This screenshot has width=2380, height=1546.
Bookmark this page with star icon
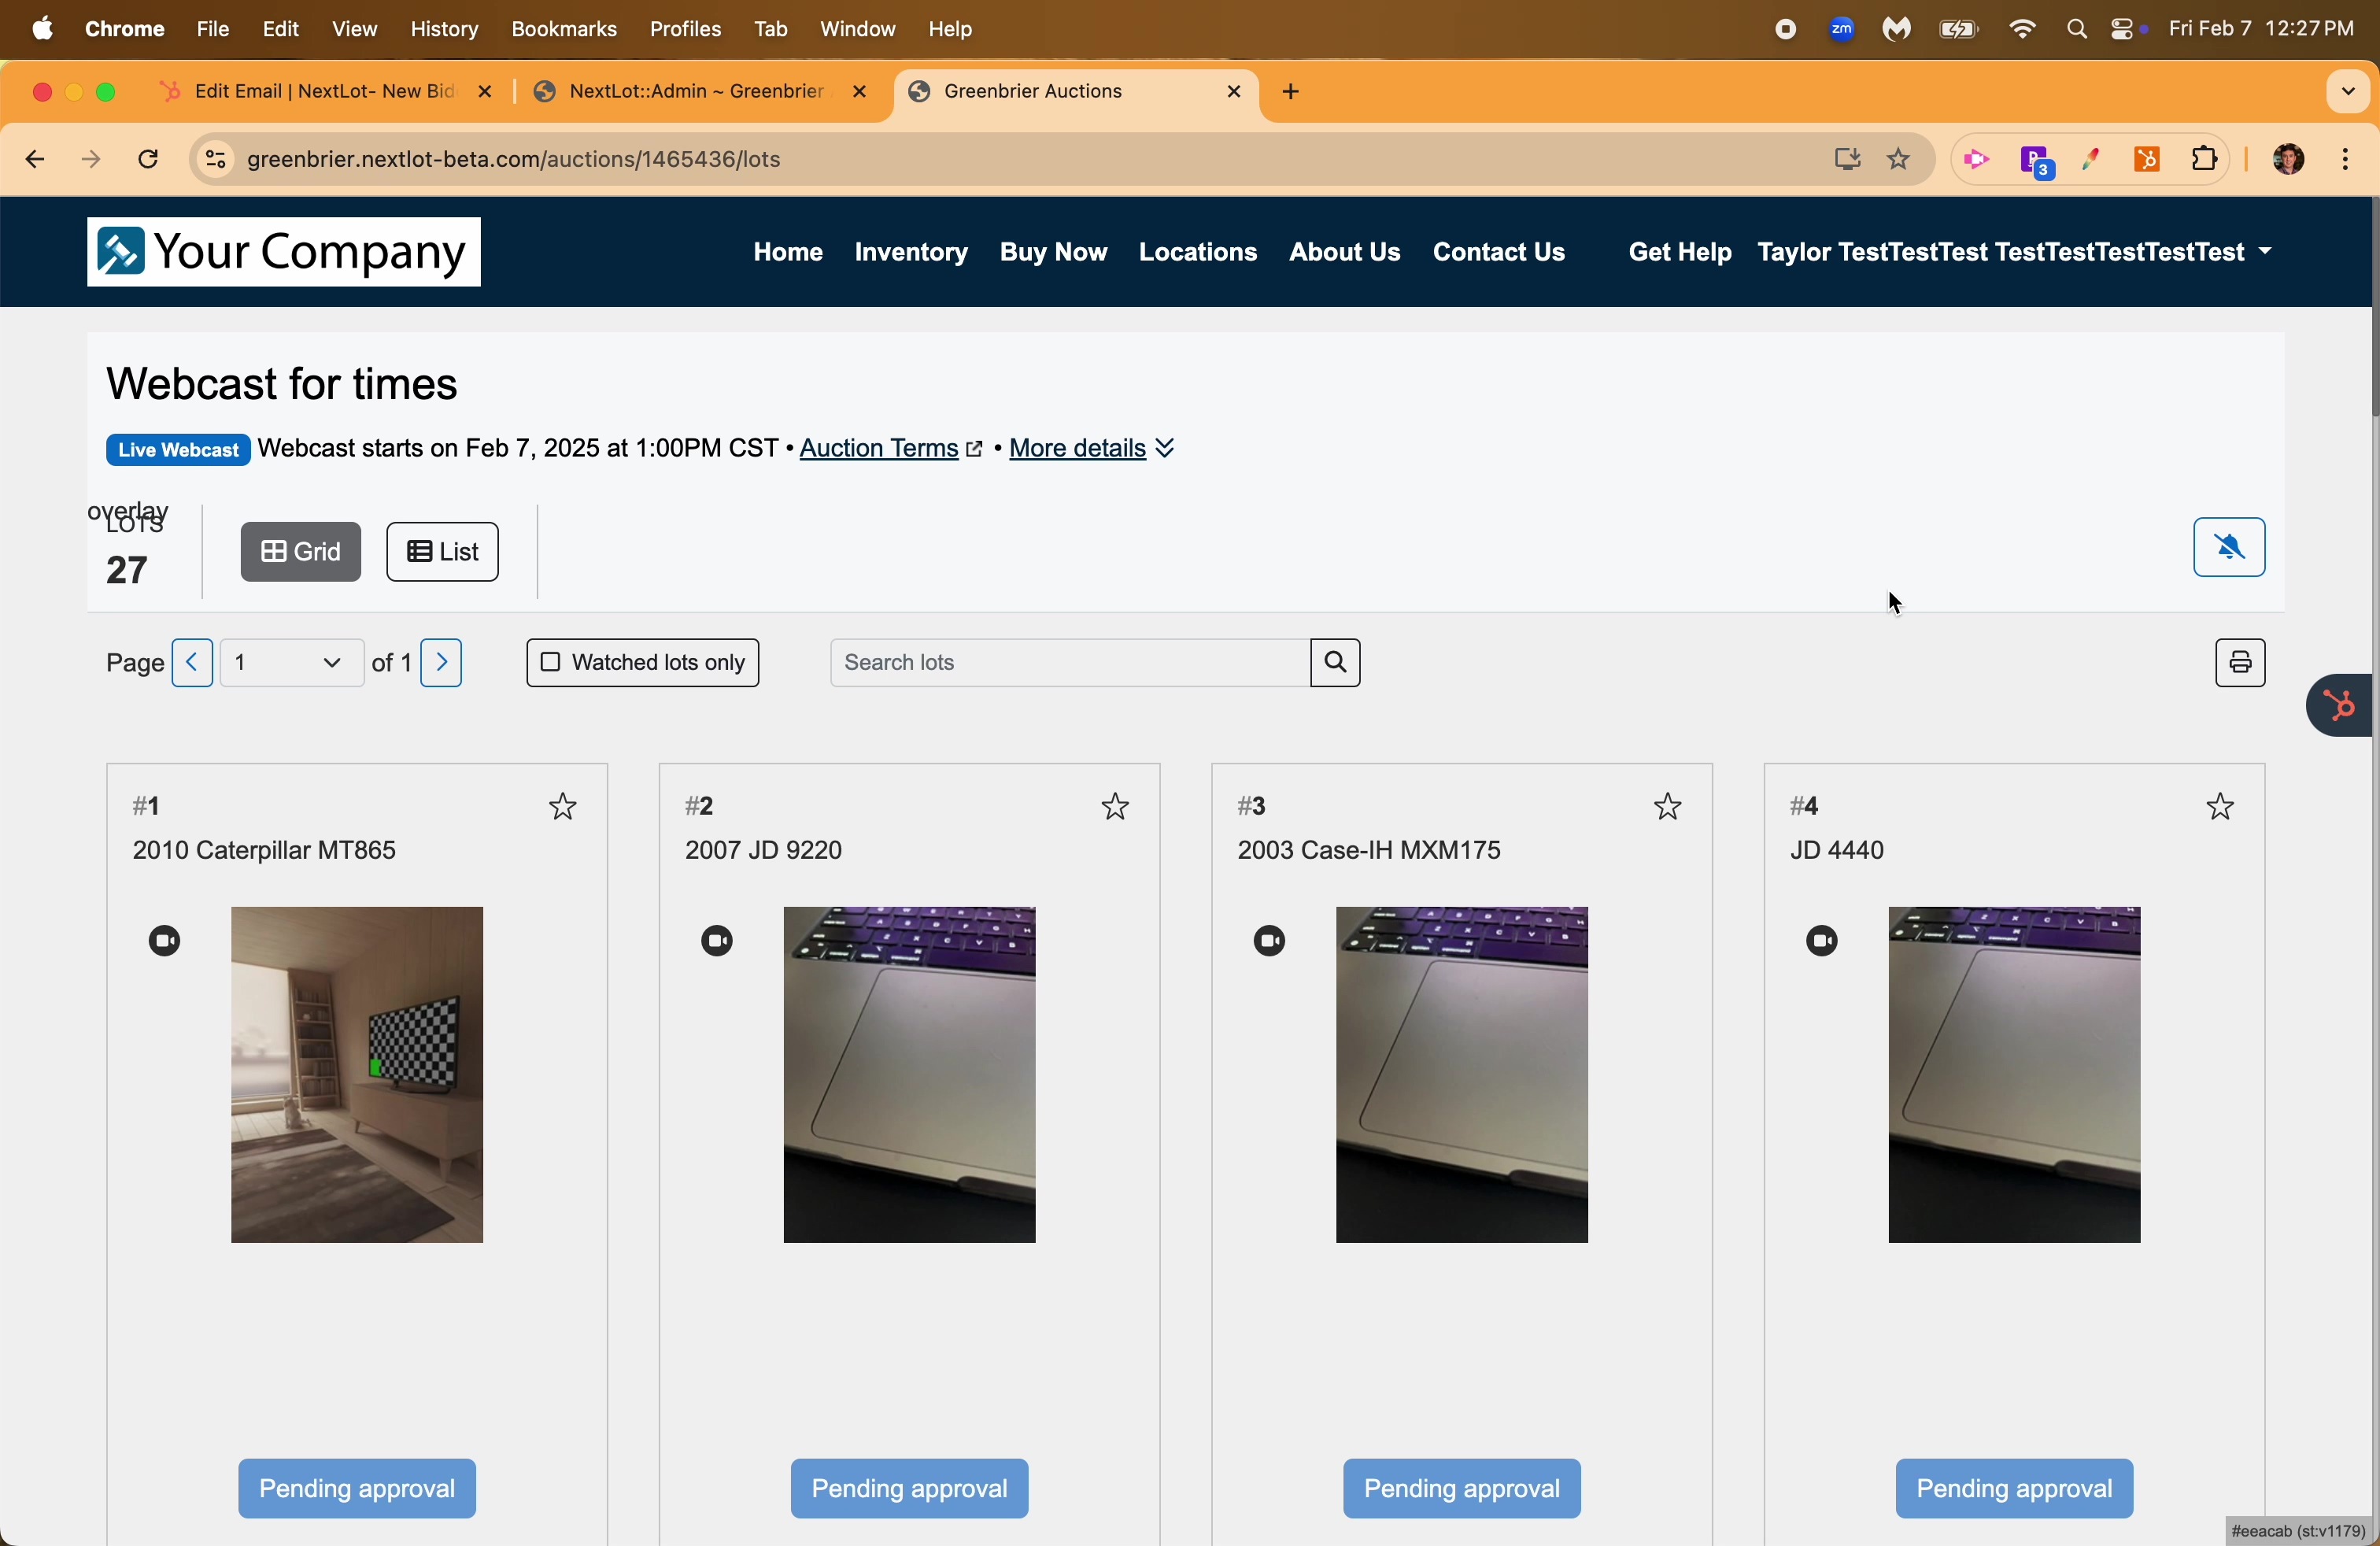1899,160
